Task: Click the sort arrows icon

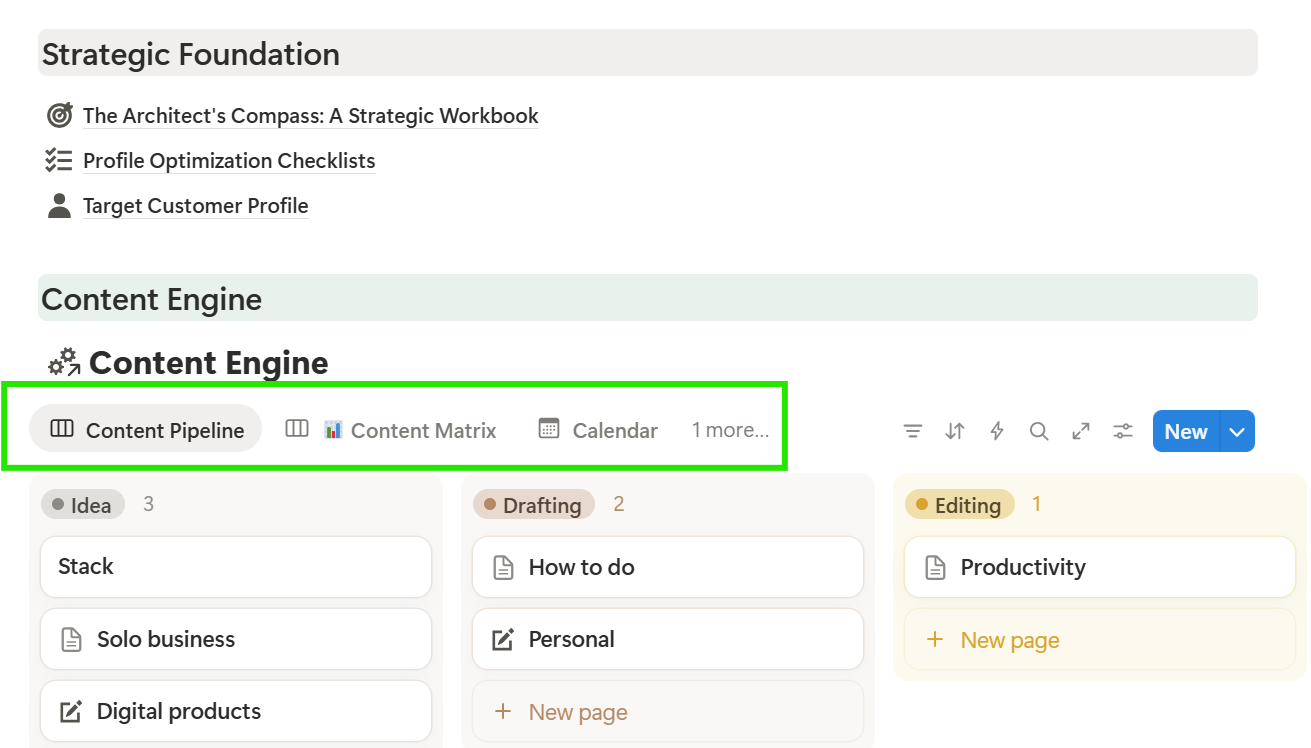Action: click(955, 431)
